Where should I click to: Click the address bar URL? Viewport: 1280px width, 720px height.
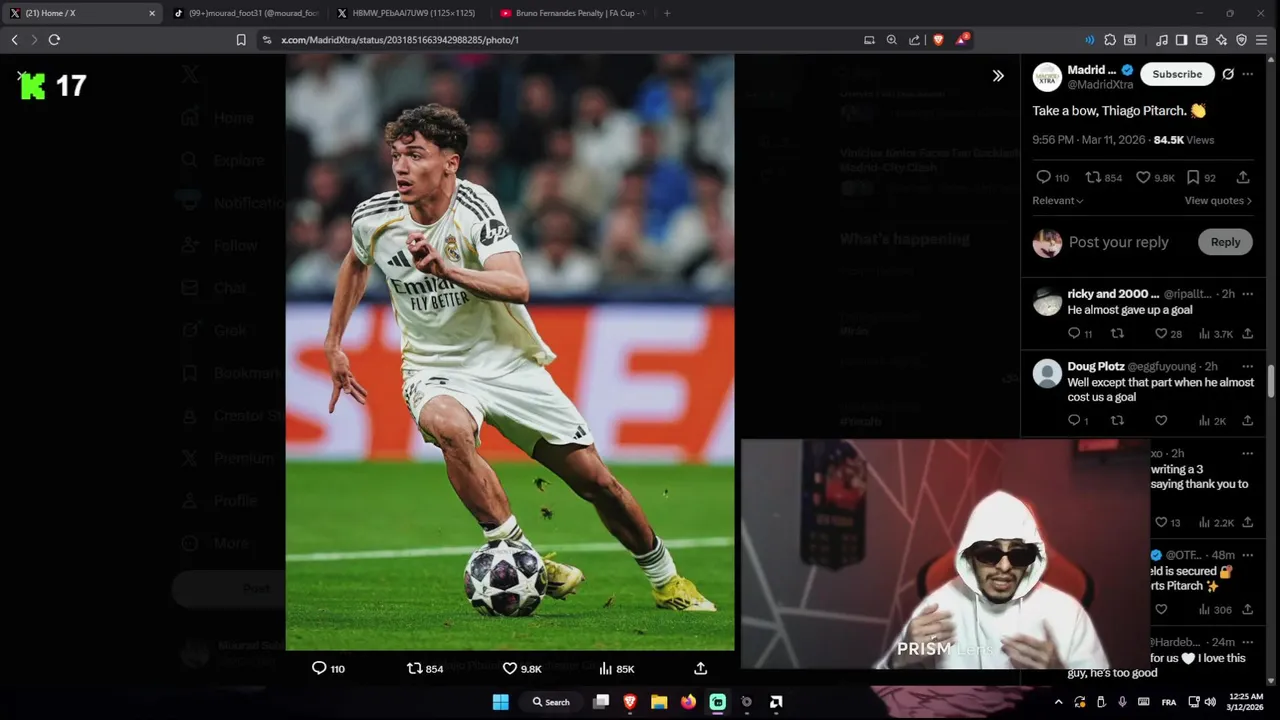[400, 40]
